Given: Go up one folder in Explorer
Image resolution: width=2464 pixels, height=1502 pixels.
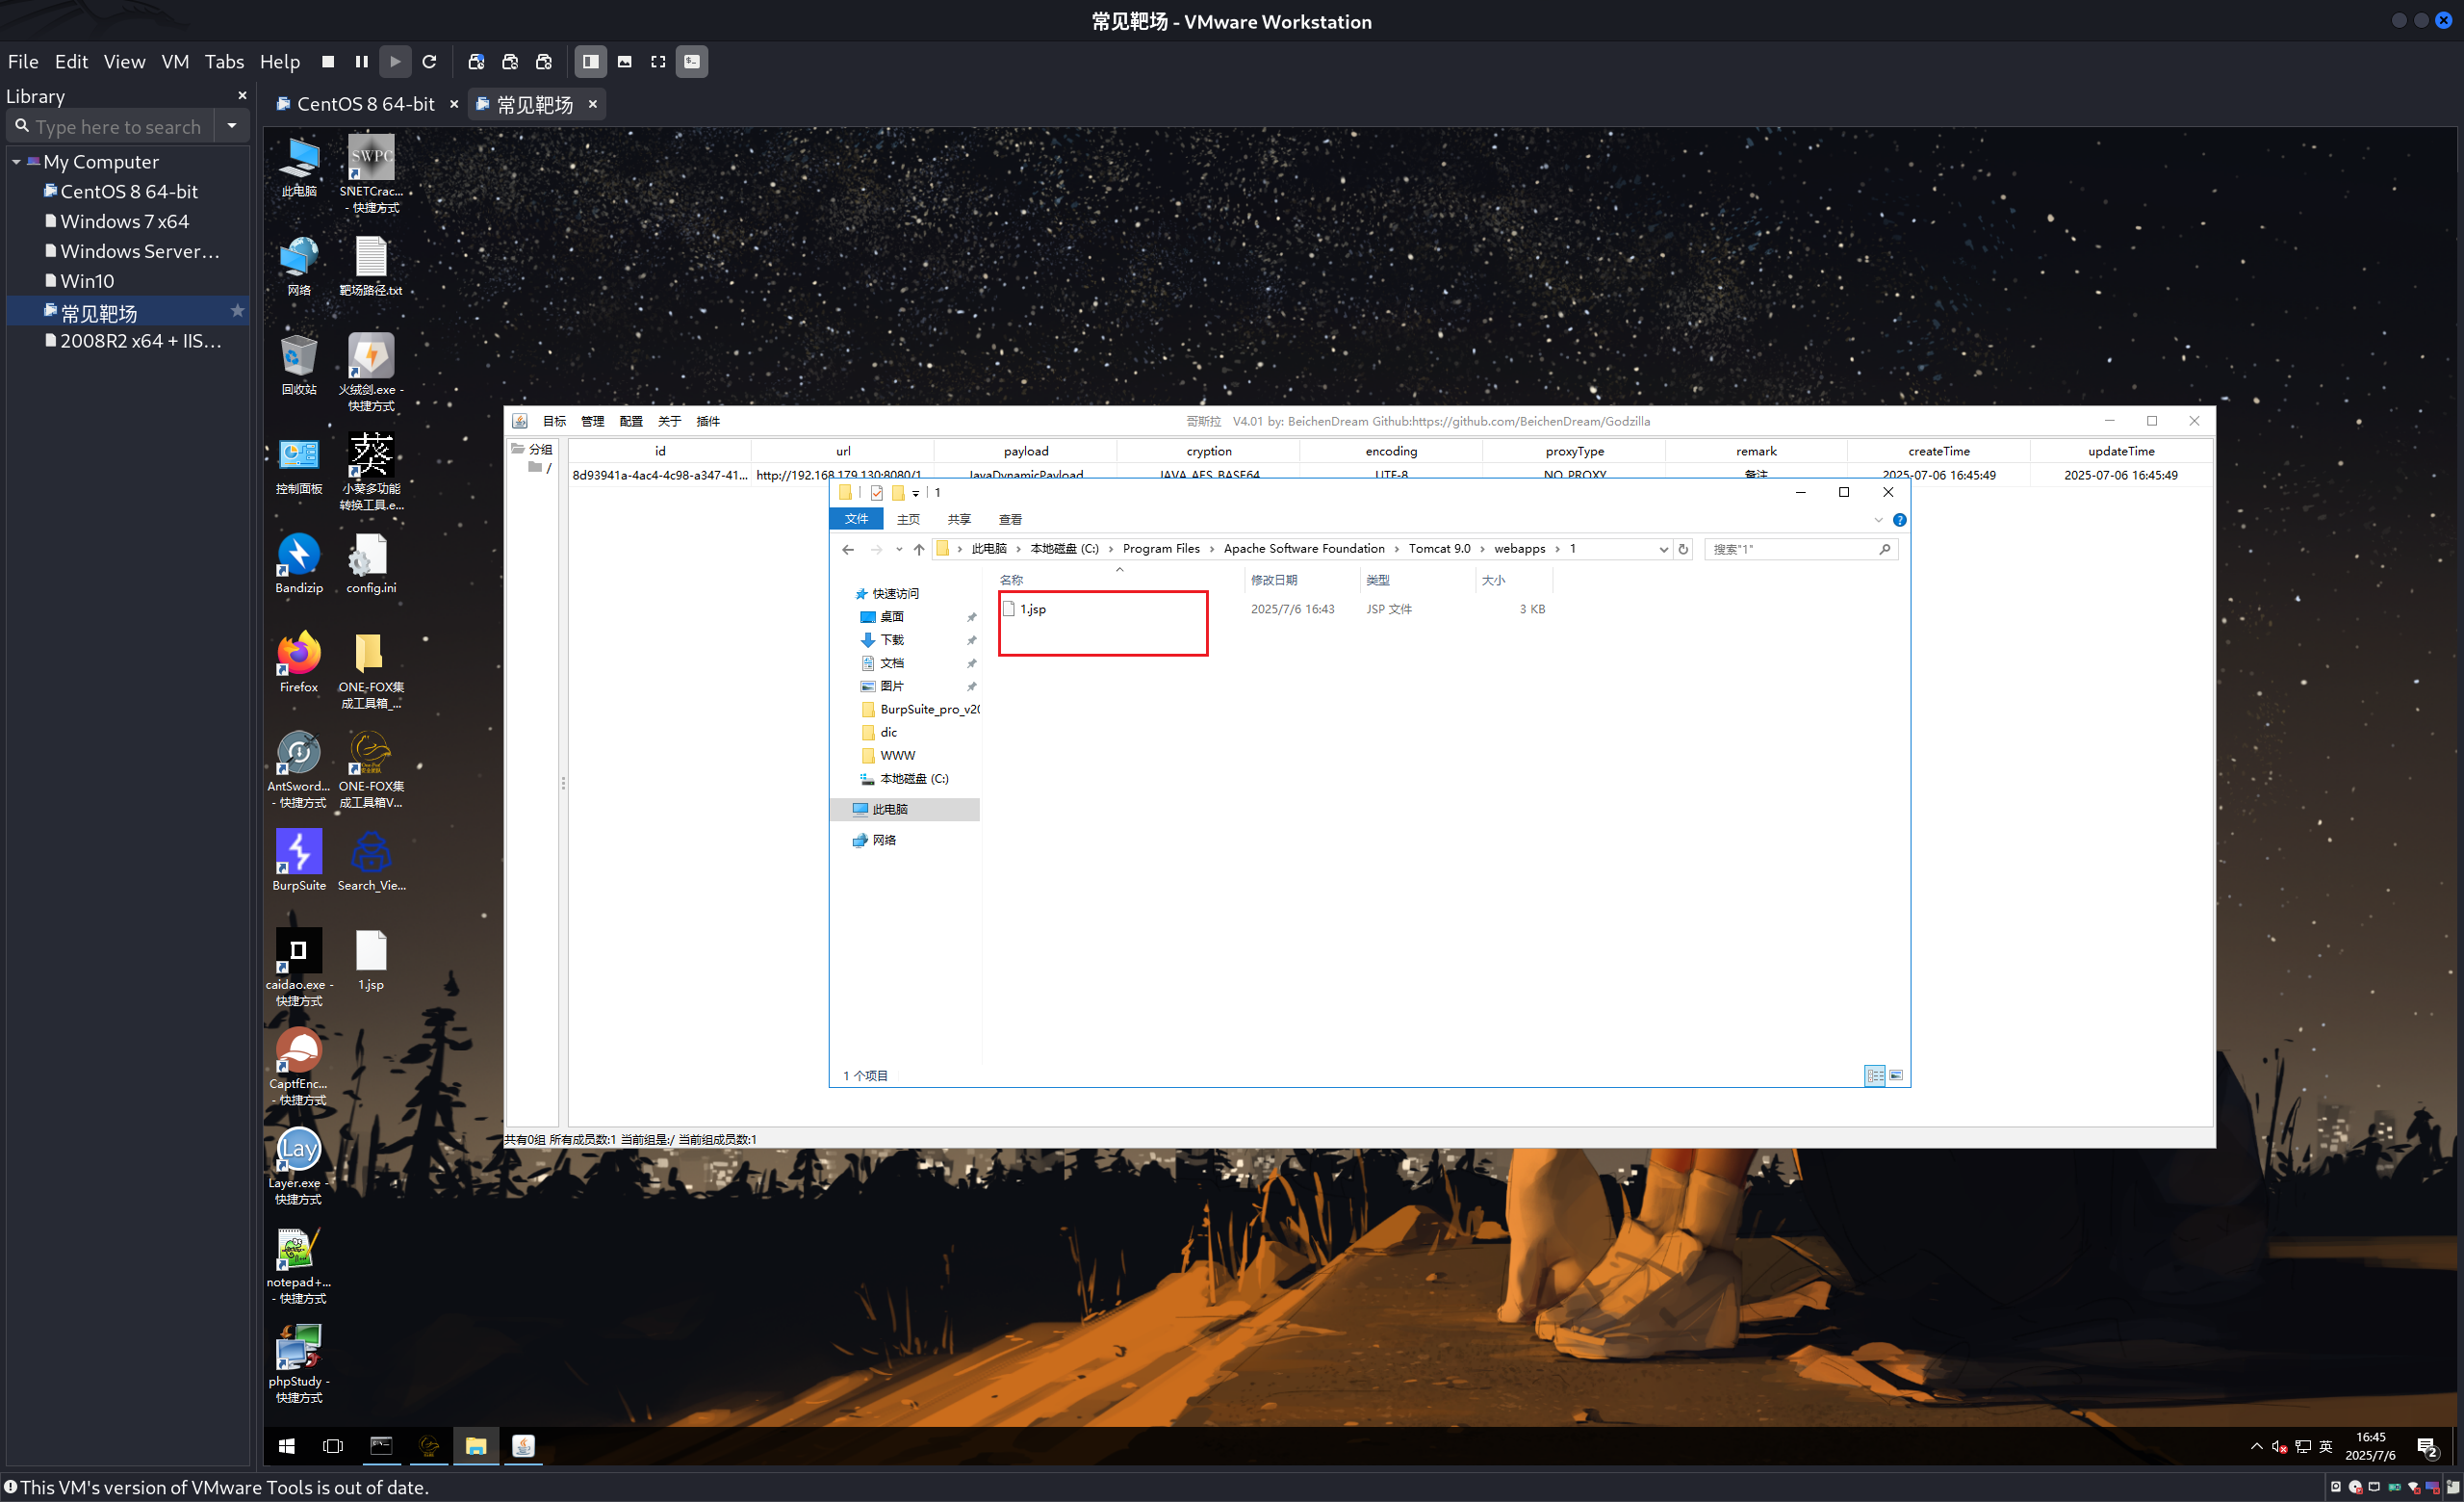Looking at the screenshot, I should (918, 549).
